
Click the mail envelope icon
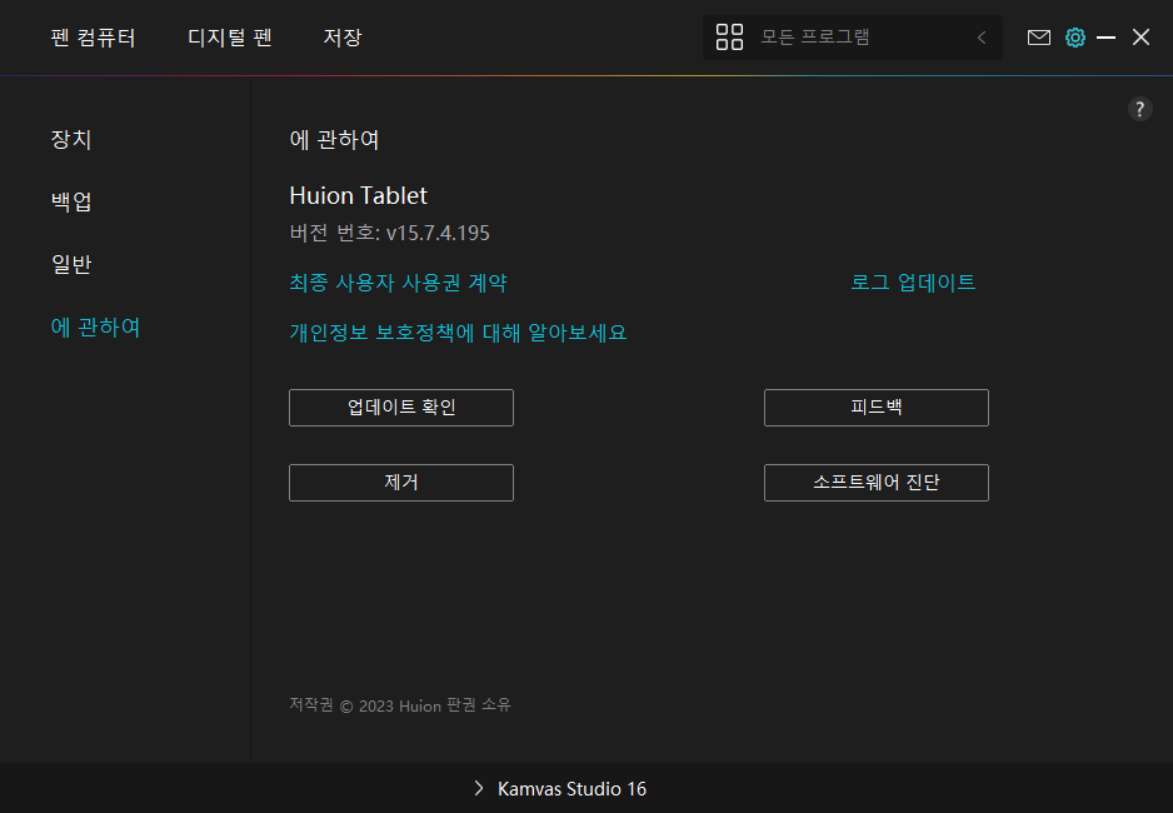point(1039,38)
